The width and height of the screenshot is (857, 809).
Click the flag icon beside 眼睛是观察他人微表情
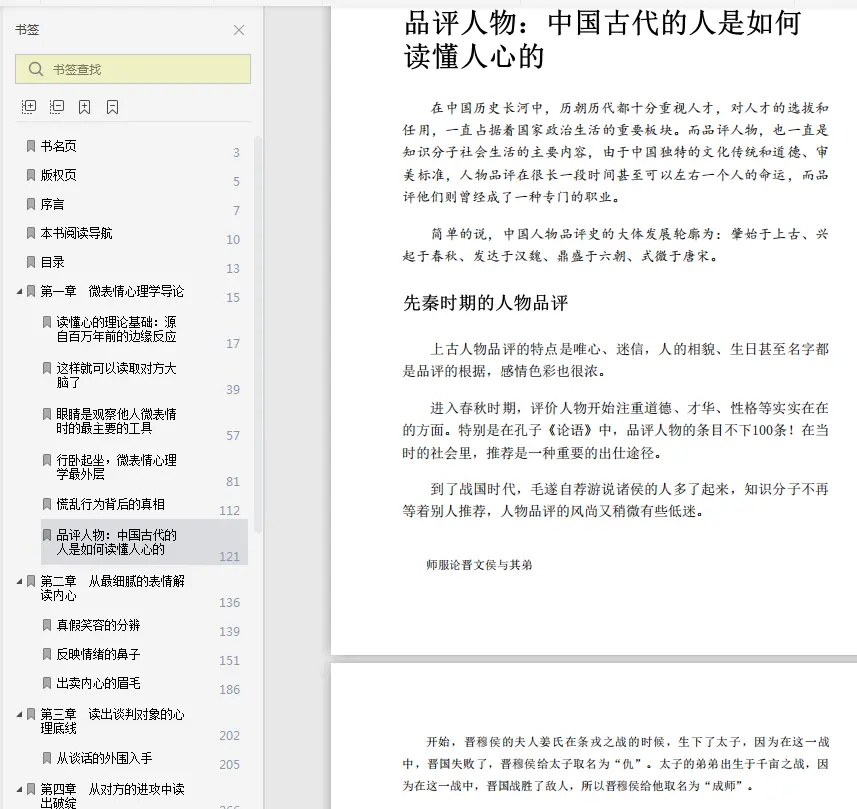(47, 414)
